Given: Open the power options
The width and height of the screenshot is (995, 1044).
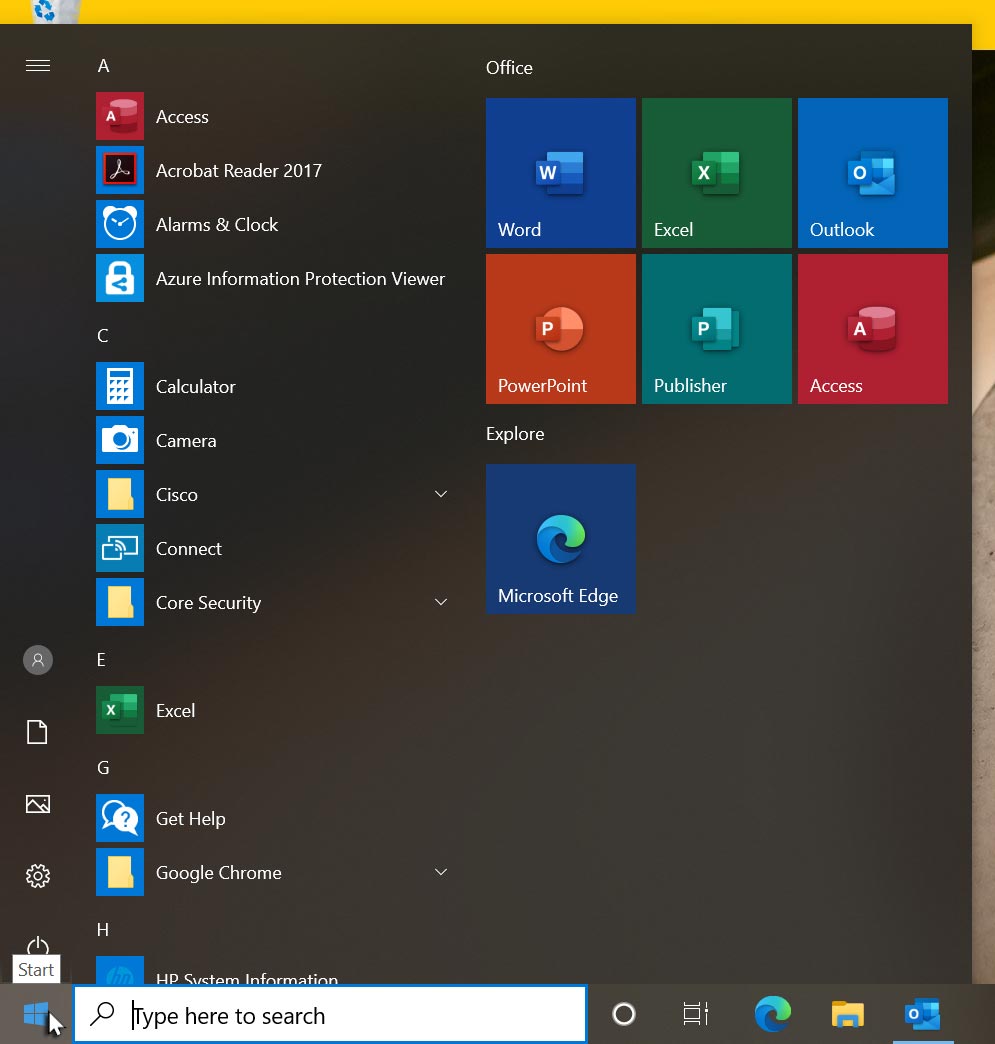Looking at the screenshot, I should click(x=37, y=948).
